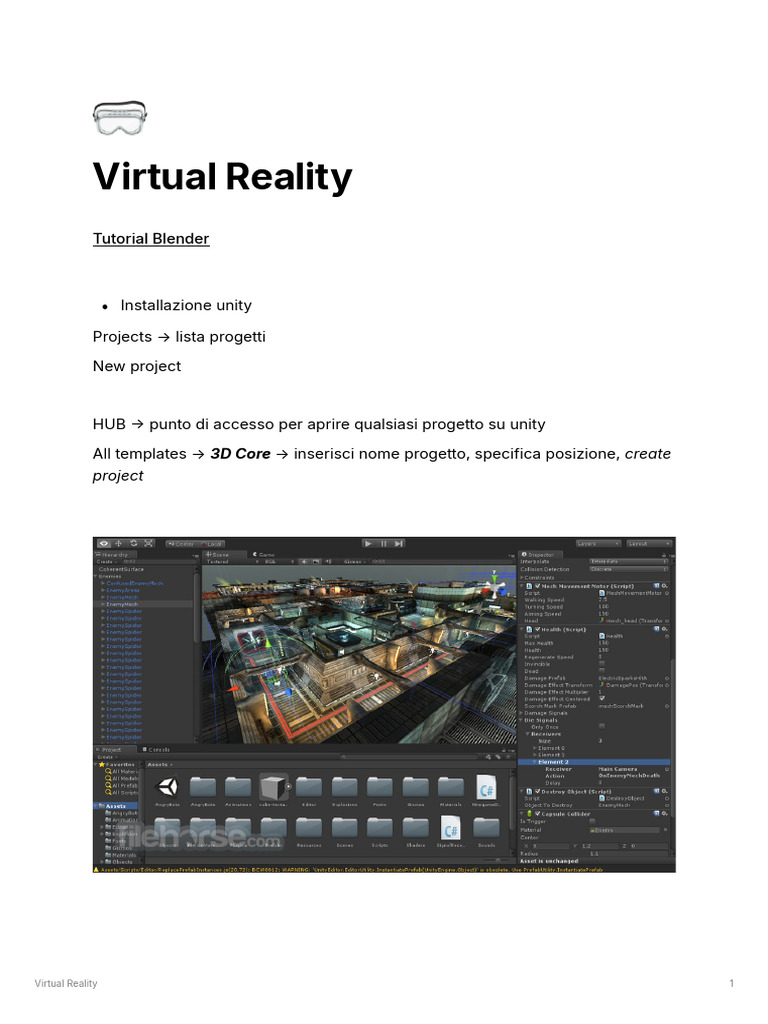Expand Element 1 in Receivers
This screenshot has height=1024, width=768.
point(535,755)
